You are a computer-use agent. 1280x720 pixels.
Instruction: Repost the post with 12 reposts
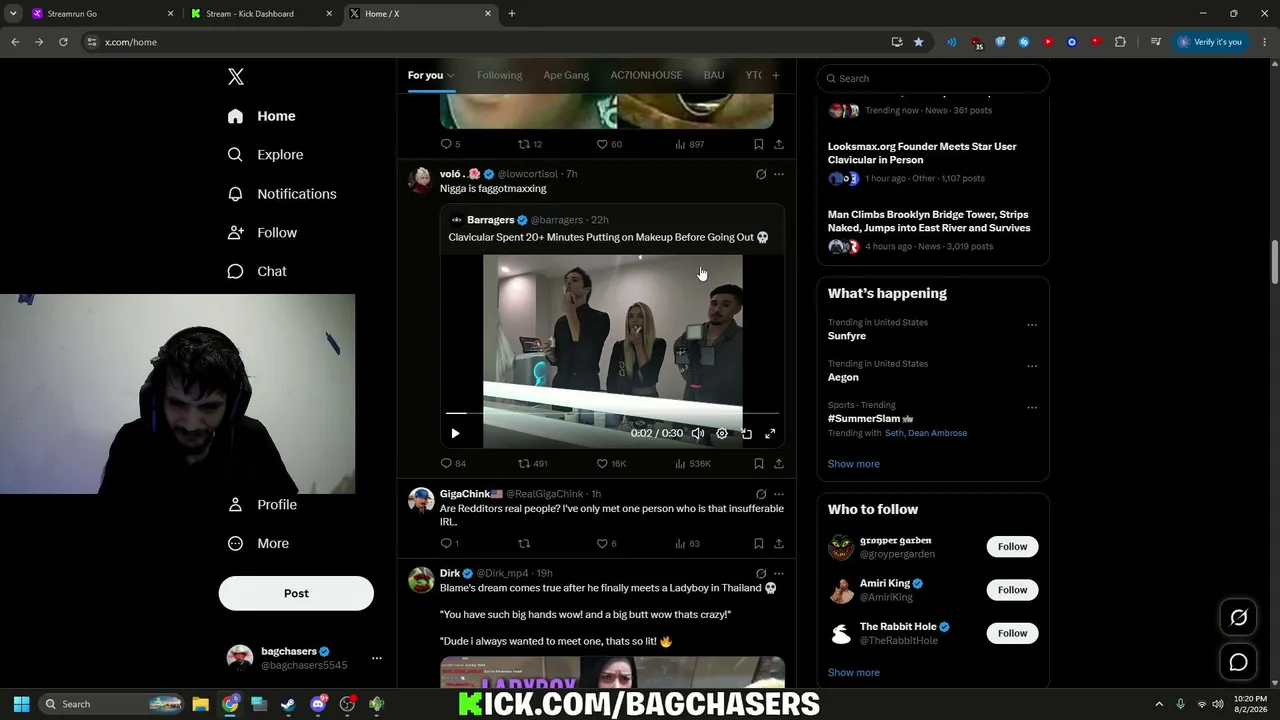coord(530,144)
